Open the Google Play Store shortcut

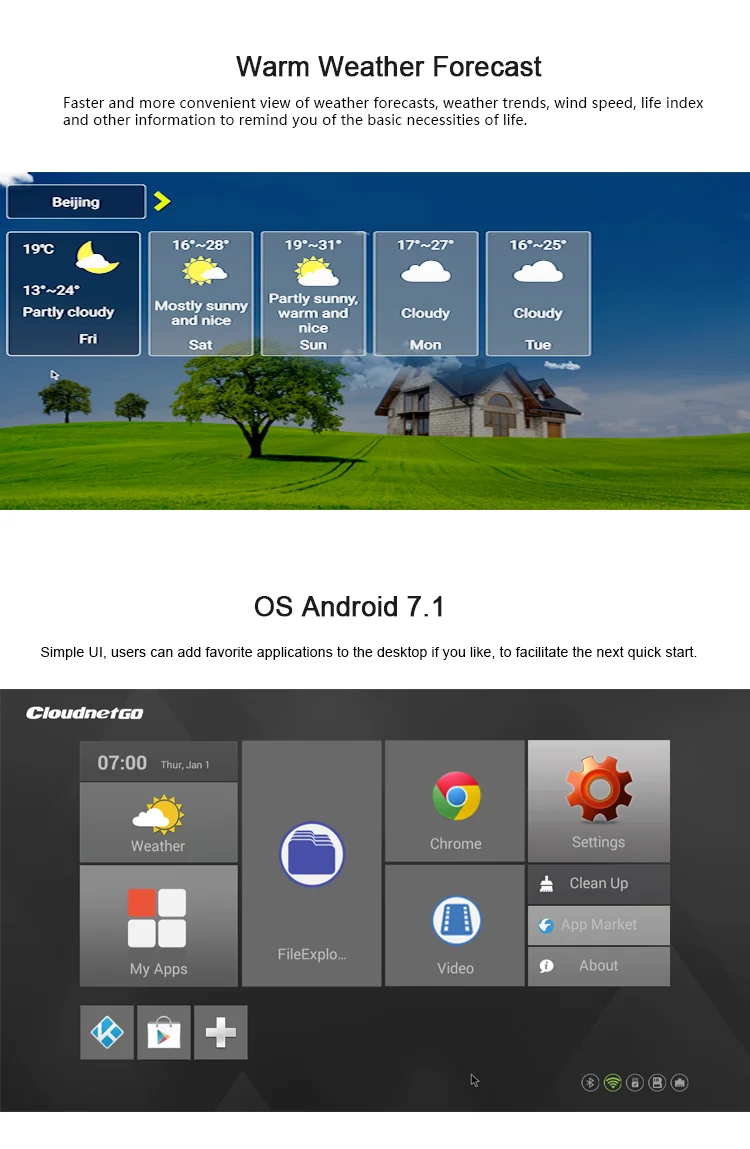tap(163, 1032)
